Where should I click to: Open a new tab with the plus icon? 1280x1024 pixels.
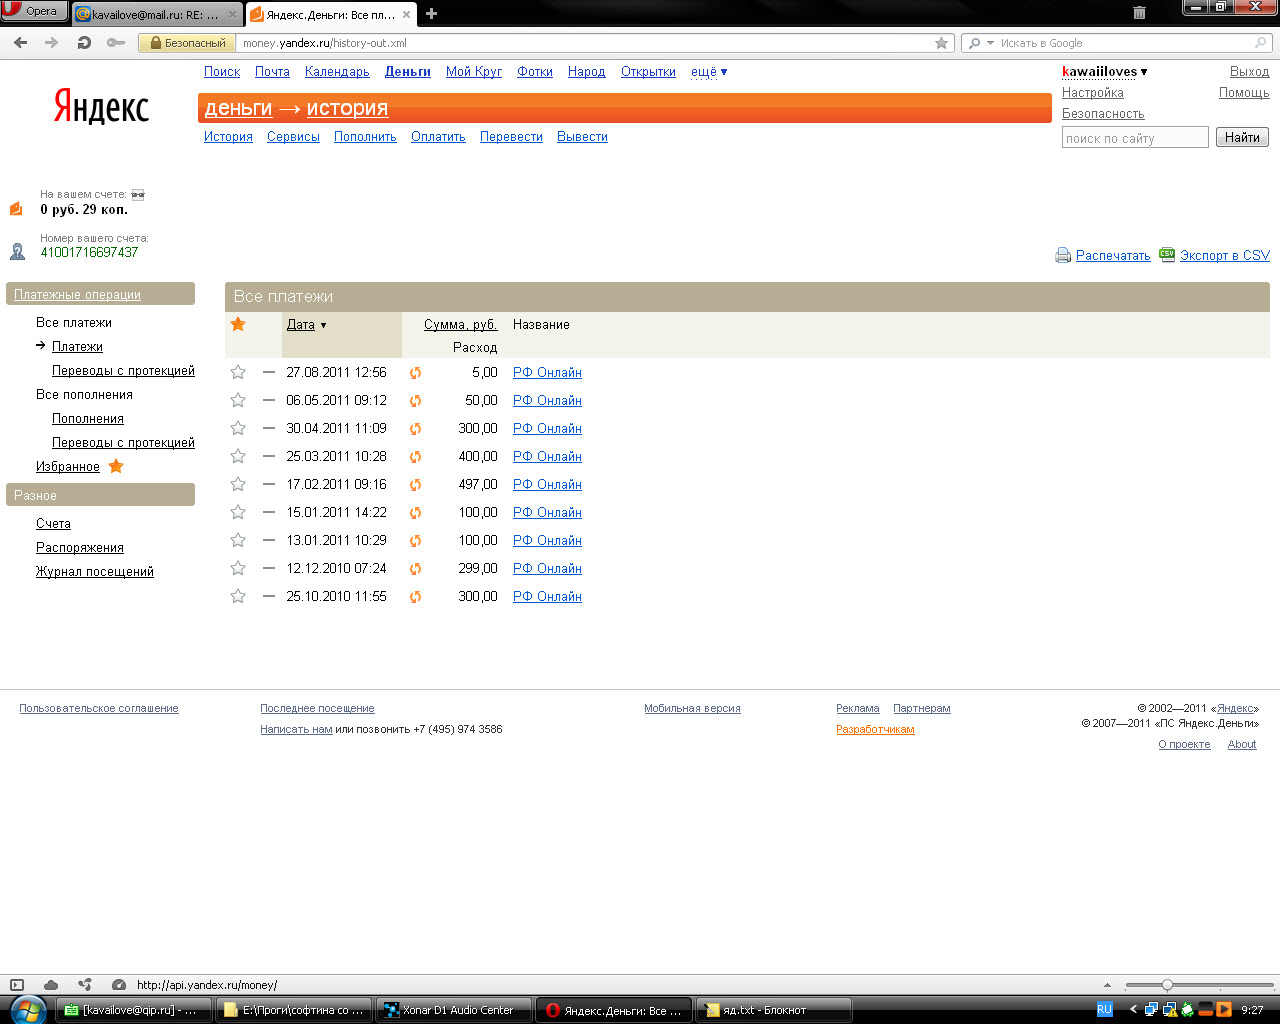(x=431, y=14)
